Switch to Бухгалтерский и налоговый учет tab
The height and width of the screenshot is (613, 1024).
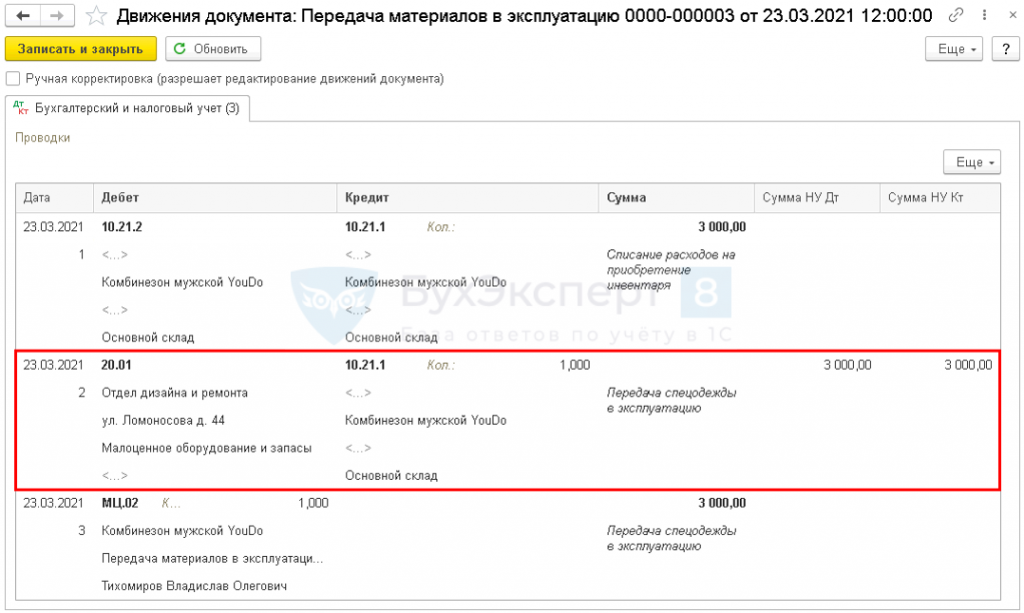coord(127,108)
